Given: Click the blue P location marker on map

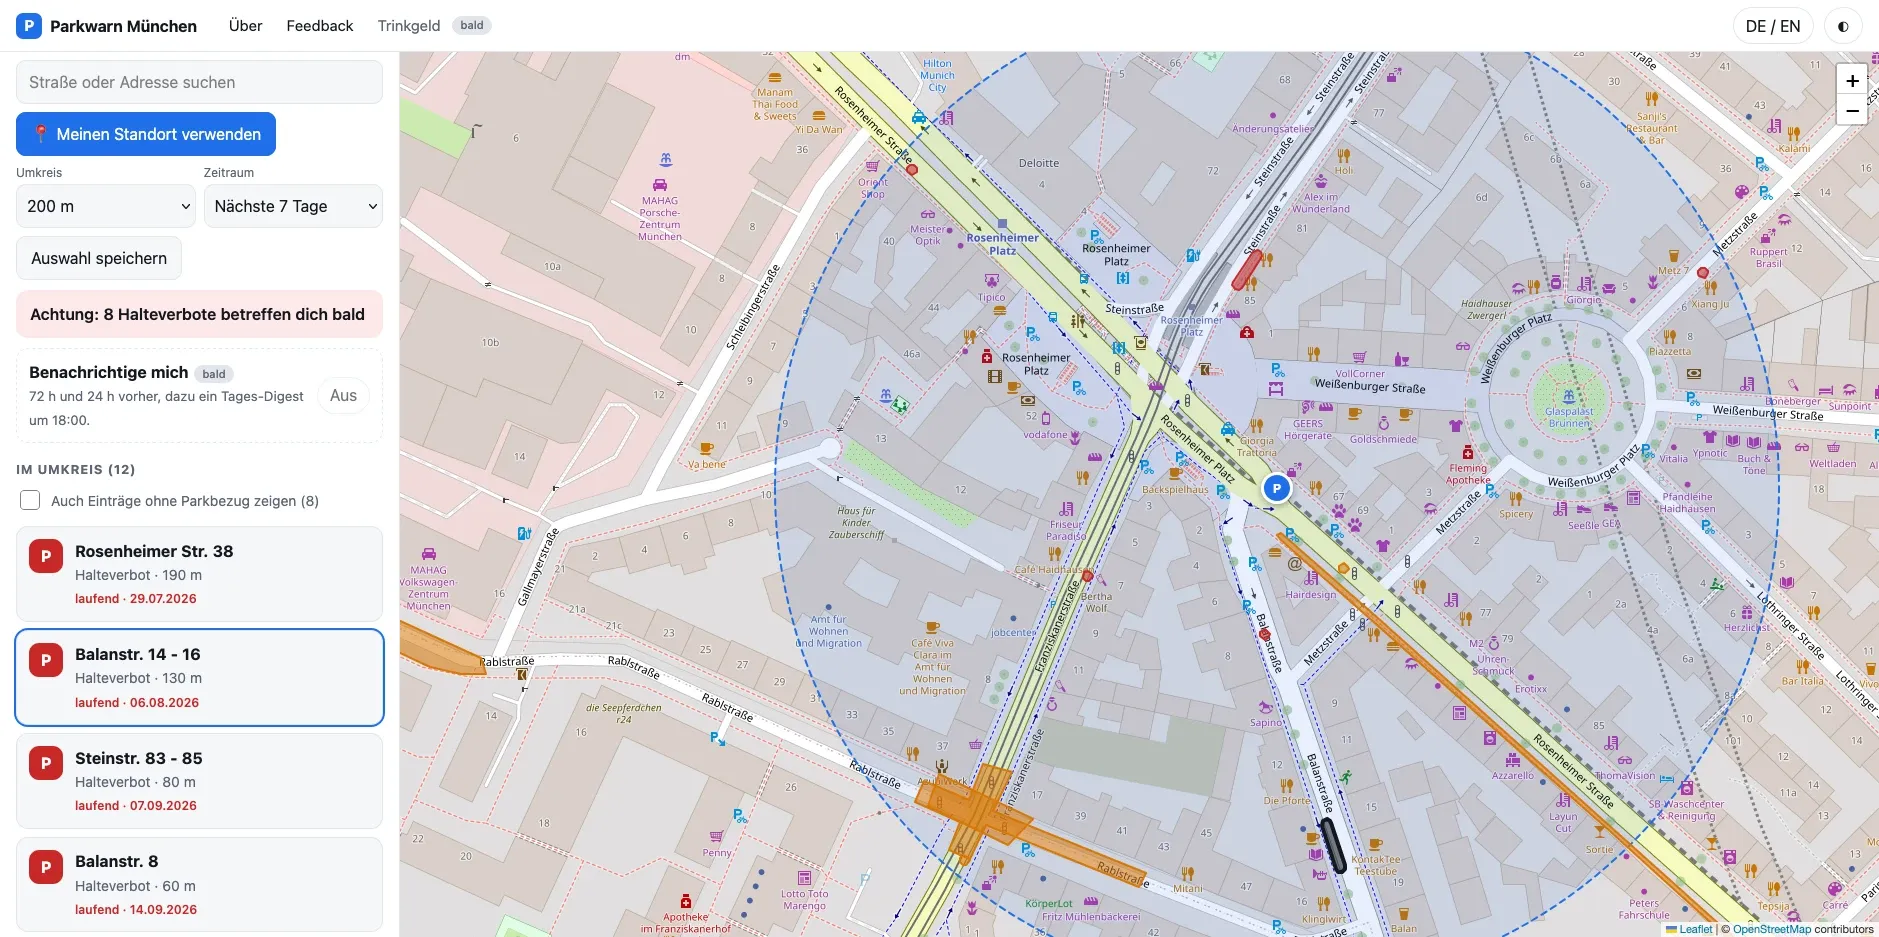Looking at the screenshot, I should pos(1276,488).
